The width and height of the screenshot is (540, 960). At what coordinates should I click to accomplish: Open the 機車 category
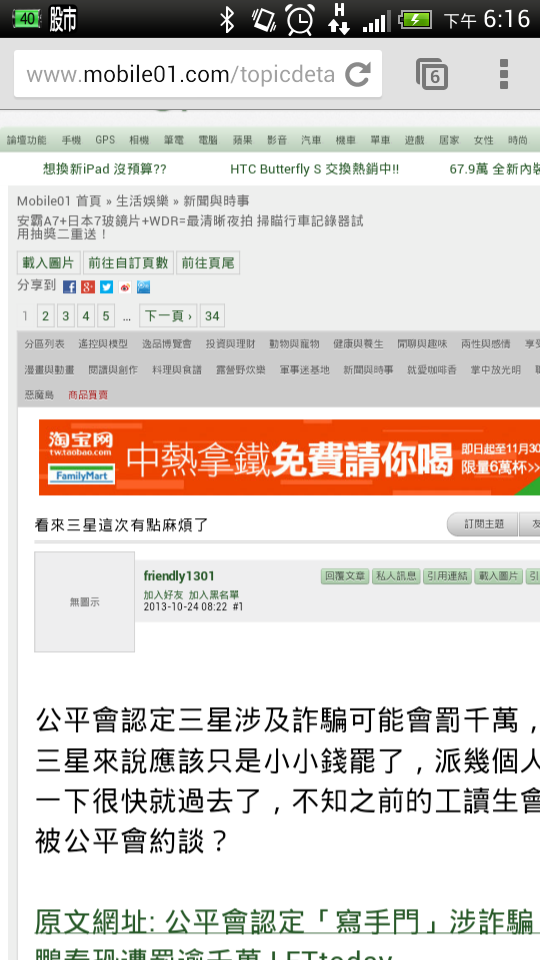(345, 140)
